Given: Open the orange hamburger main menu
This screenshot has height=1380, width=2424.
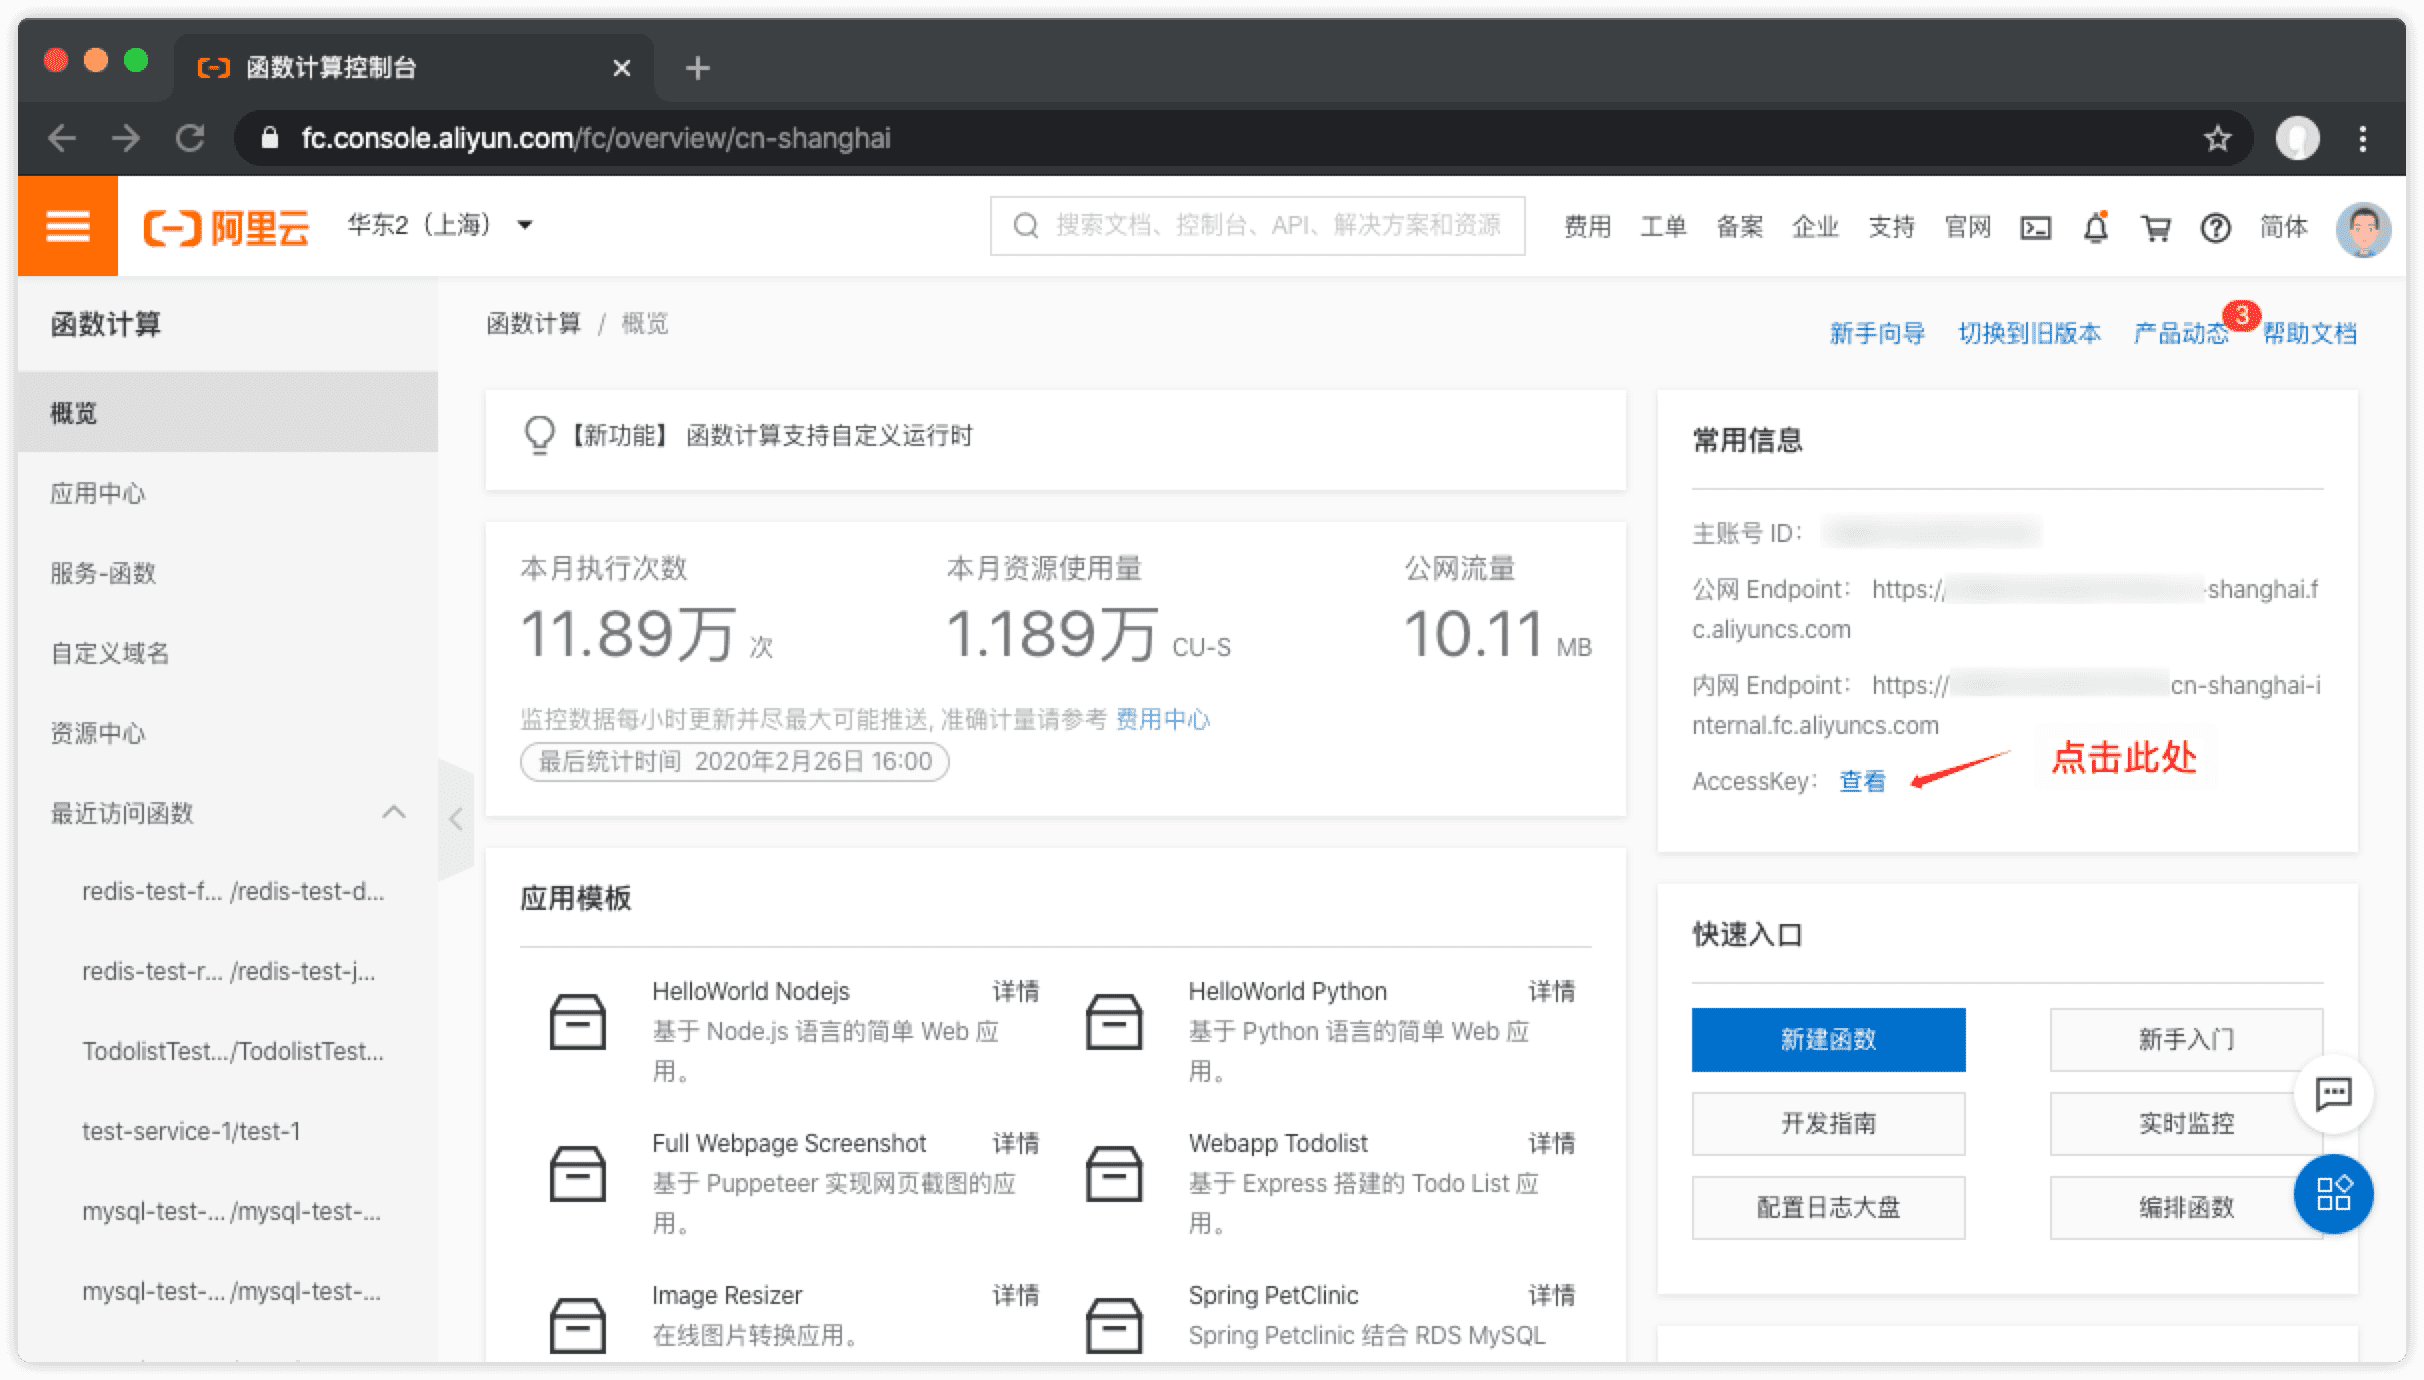Looking at the screenshot, I should click(x=68, y=227).
